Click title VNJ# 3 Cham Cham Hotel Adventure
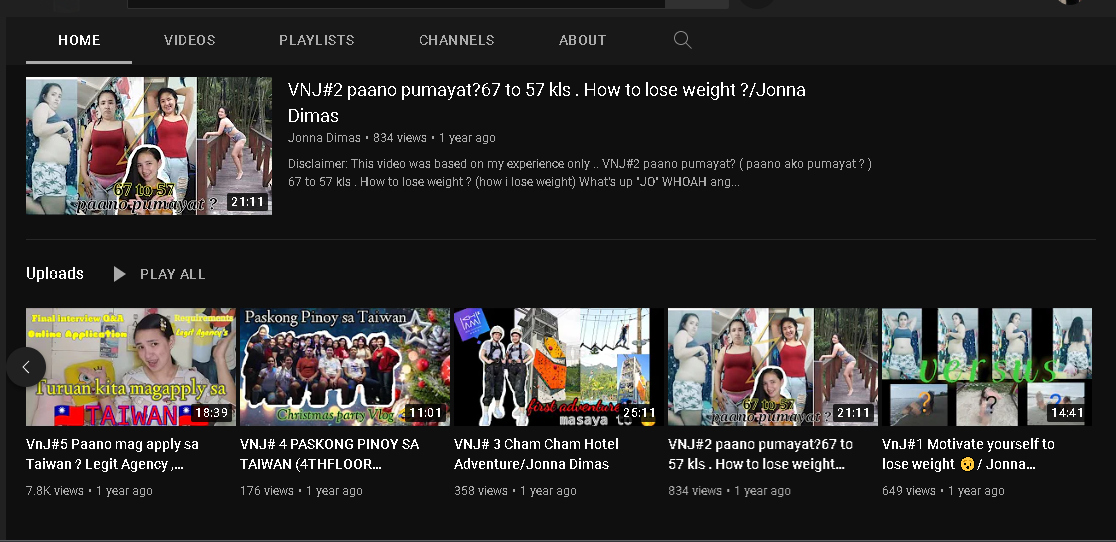Image resolution: width=1116 pixels, height=542 pixels. (537, 454)
